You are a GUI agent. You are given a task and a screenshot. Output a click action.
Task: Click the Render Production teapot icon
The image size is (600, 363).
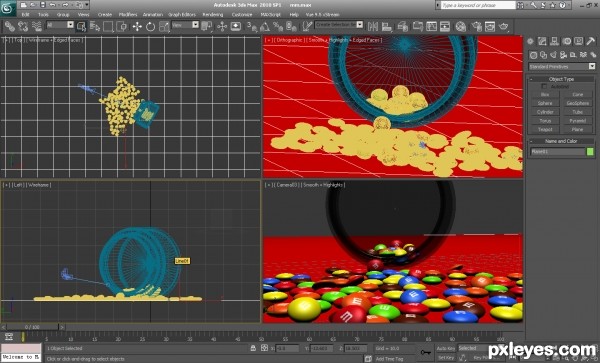click(504, 26)
